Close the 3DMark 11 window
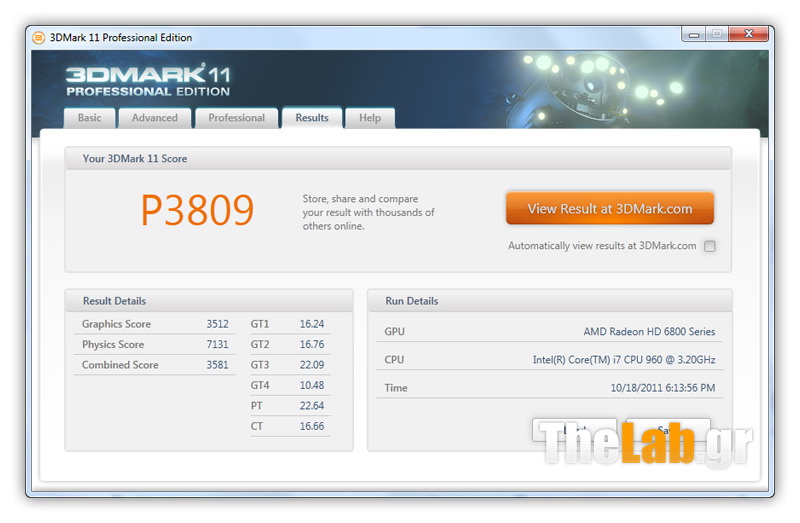The height and width of the screenshot is (523, 800). point(748,34)
